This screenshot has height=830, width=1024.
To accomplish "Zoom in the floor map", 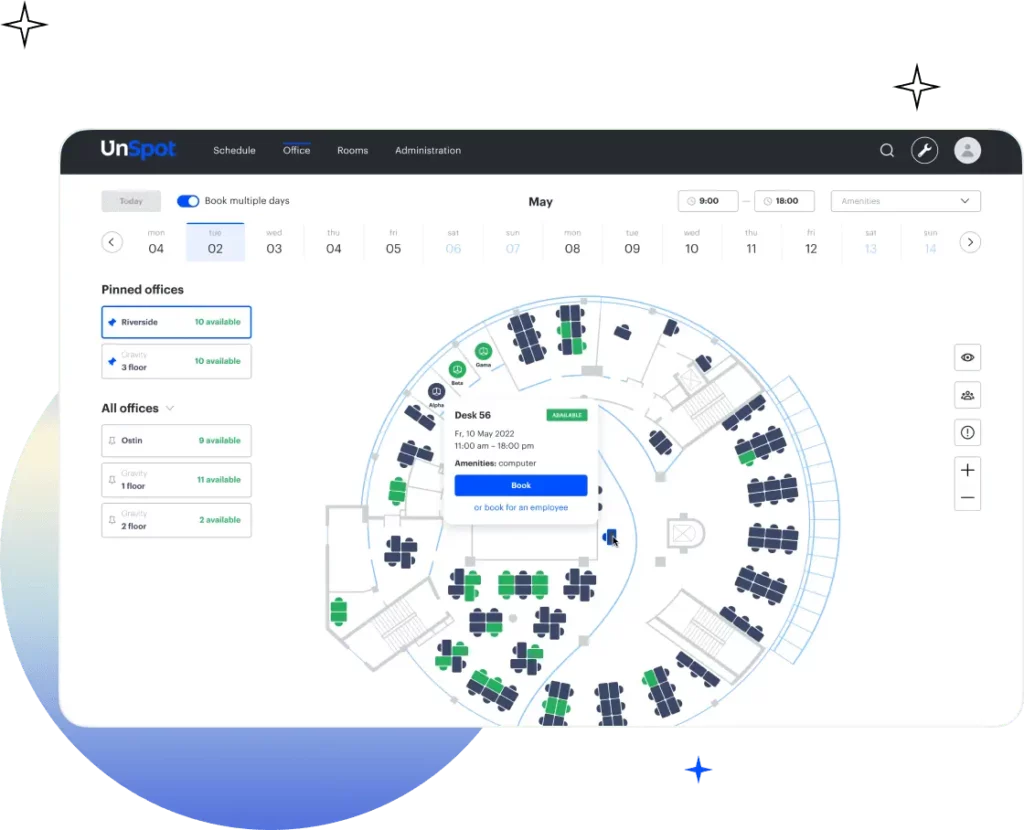I will [967, 470].
